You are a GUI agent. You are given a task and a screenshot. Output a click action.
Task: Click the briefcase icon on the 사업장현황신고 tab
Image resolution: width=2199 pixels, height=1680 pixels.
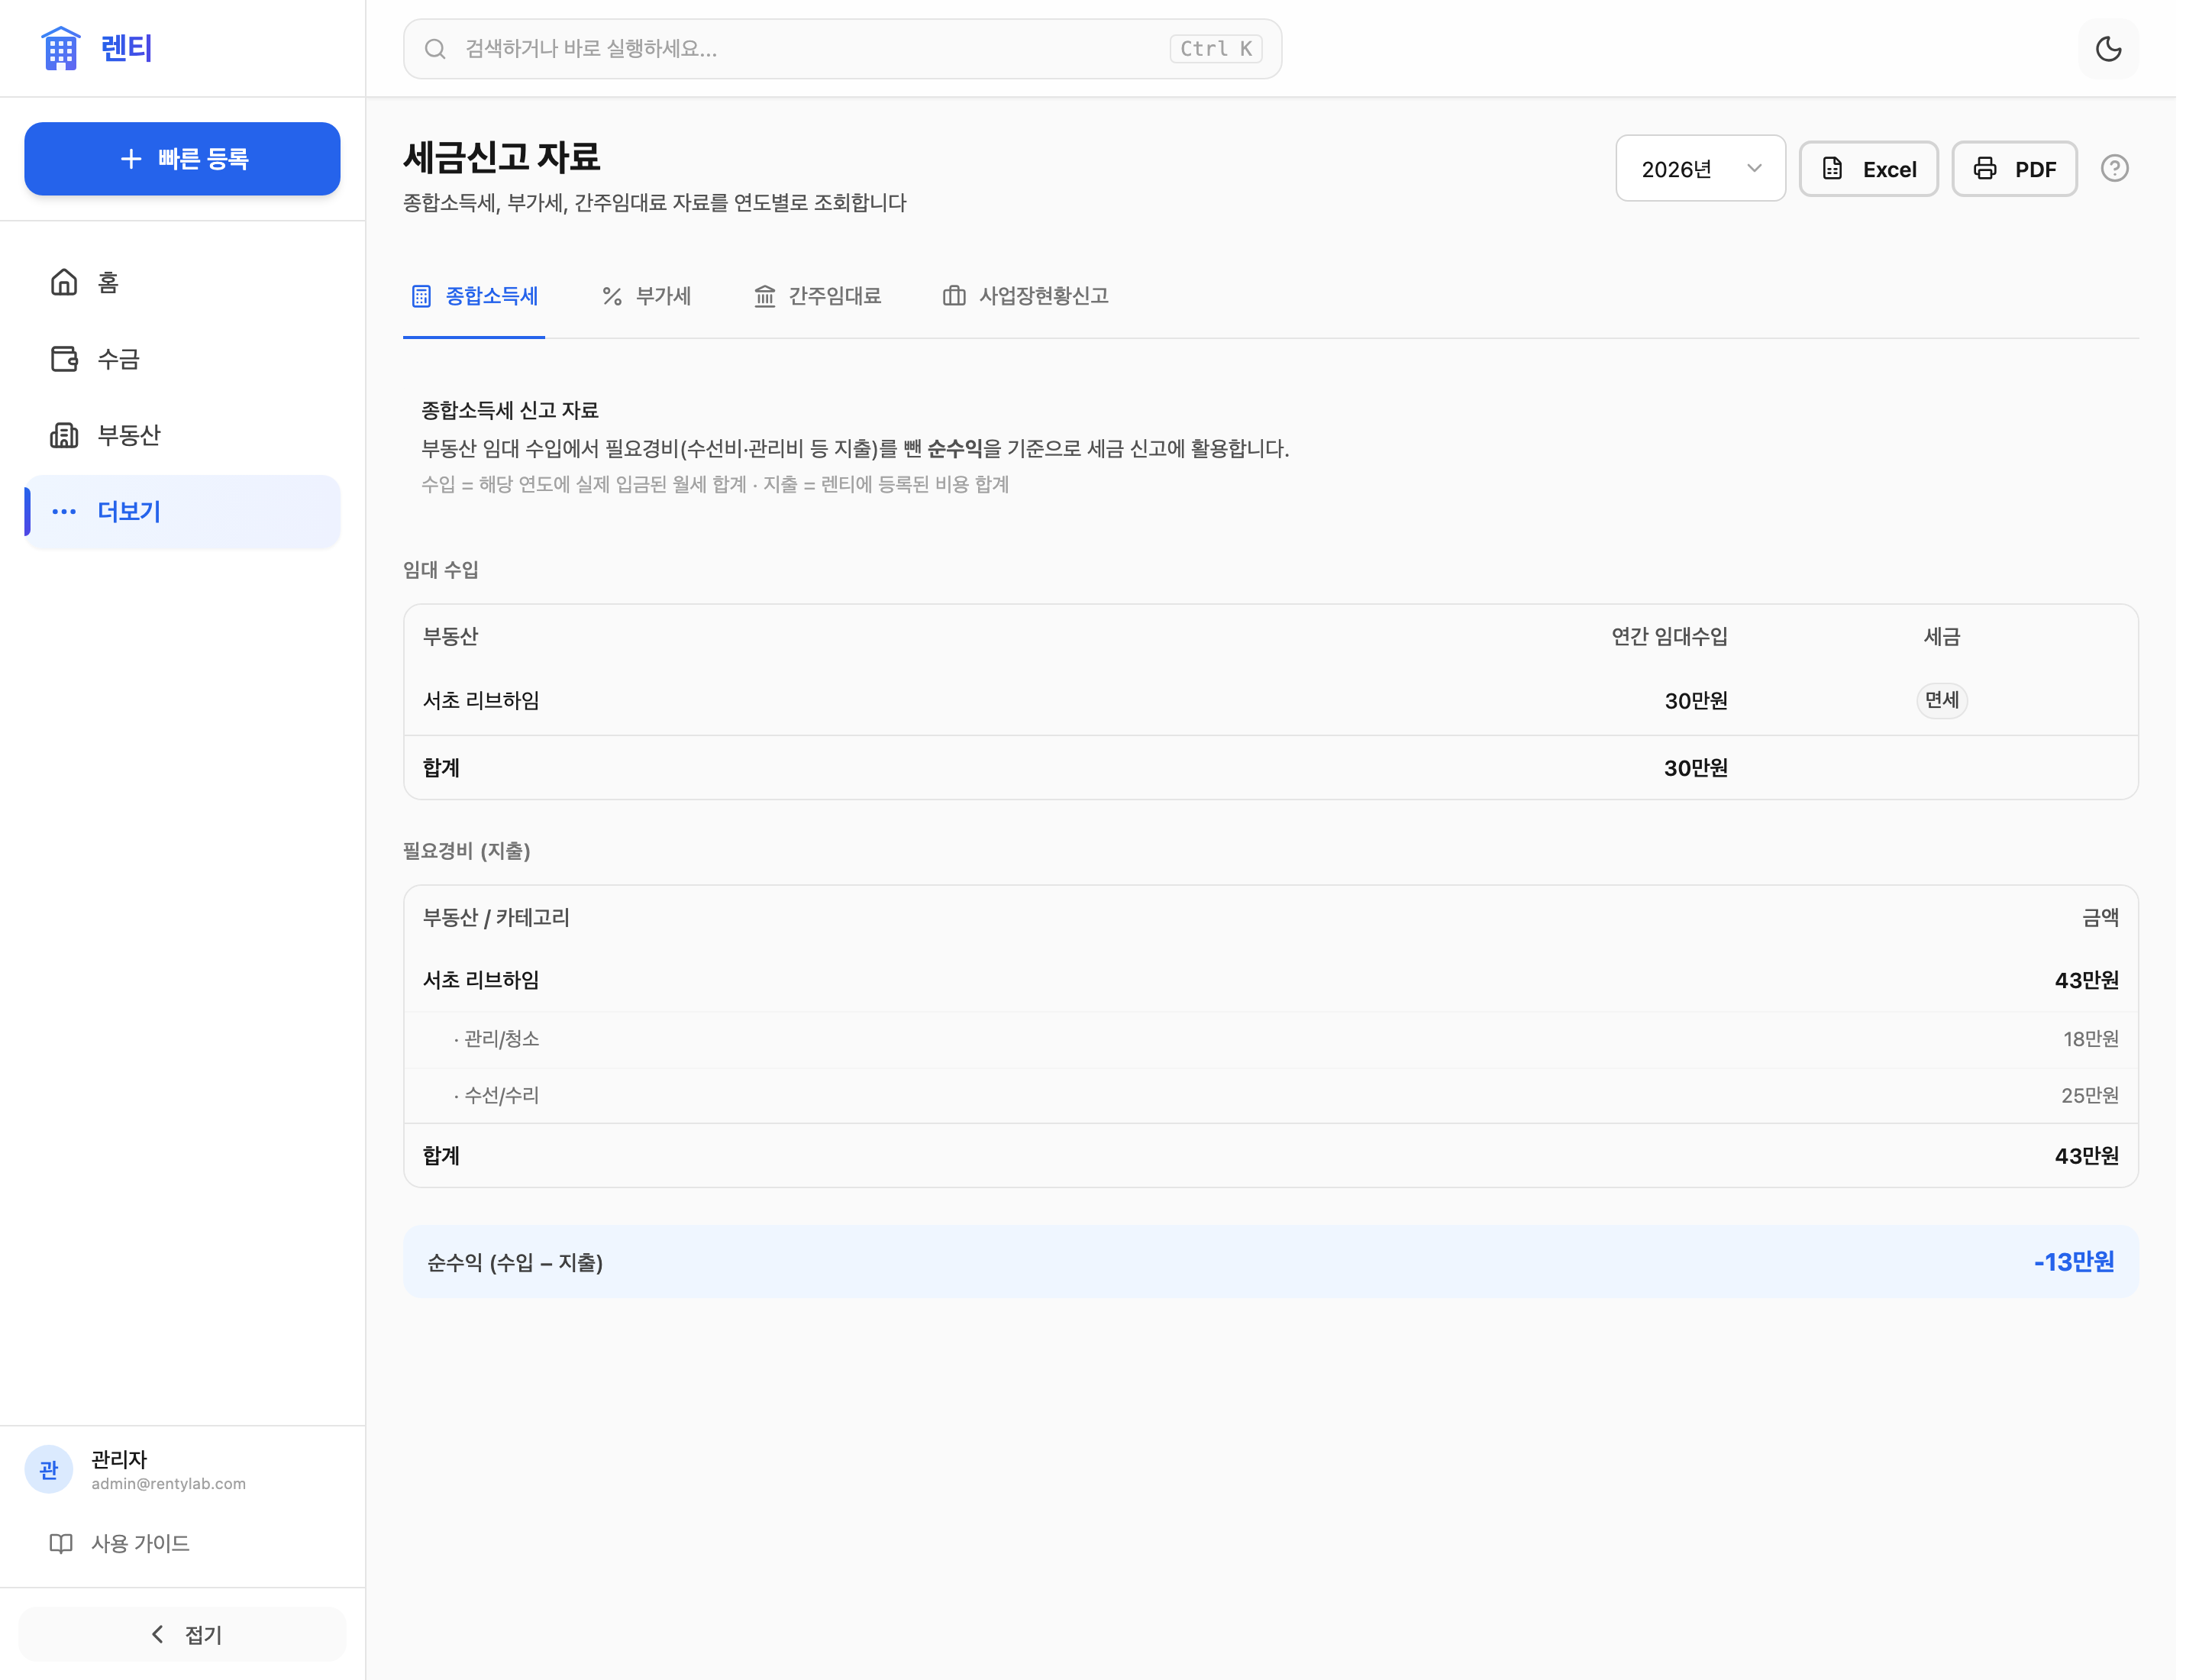tap(954, 296)
